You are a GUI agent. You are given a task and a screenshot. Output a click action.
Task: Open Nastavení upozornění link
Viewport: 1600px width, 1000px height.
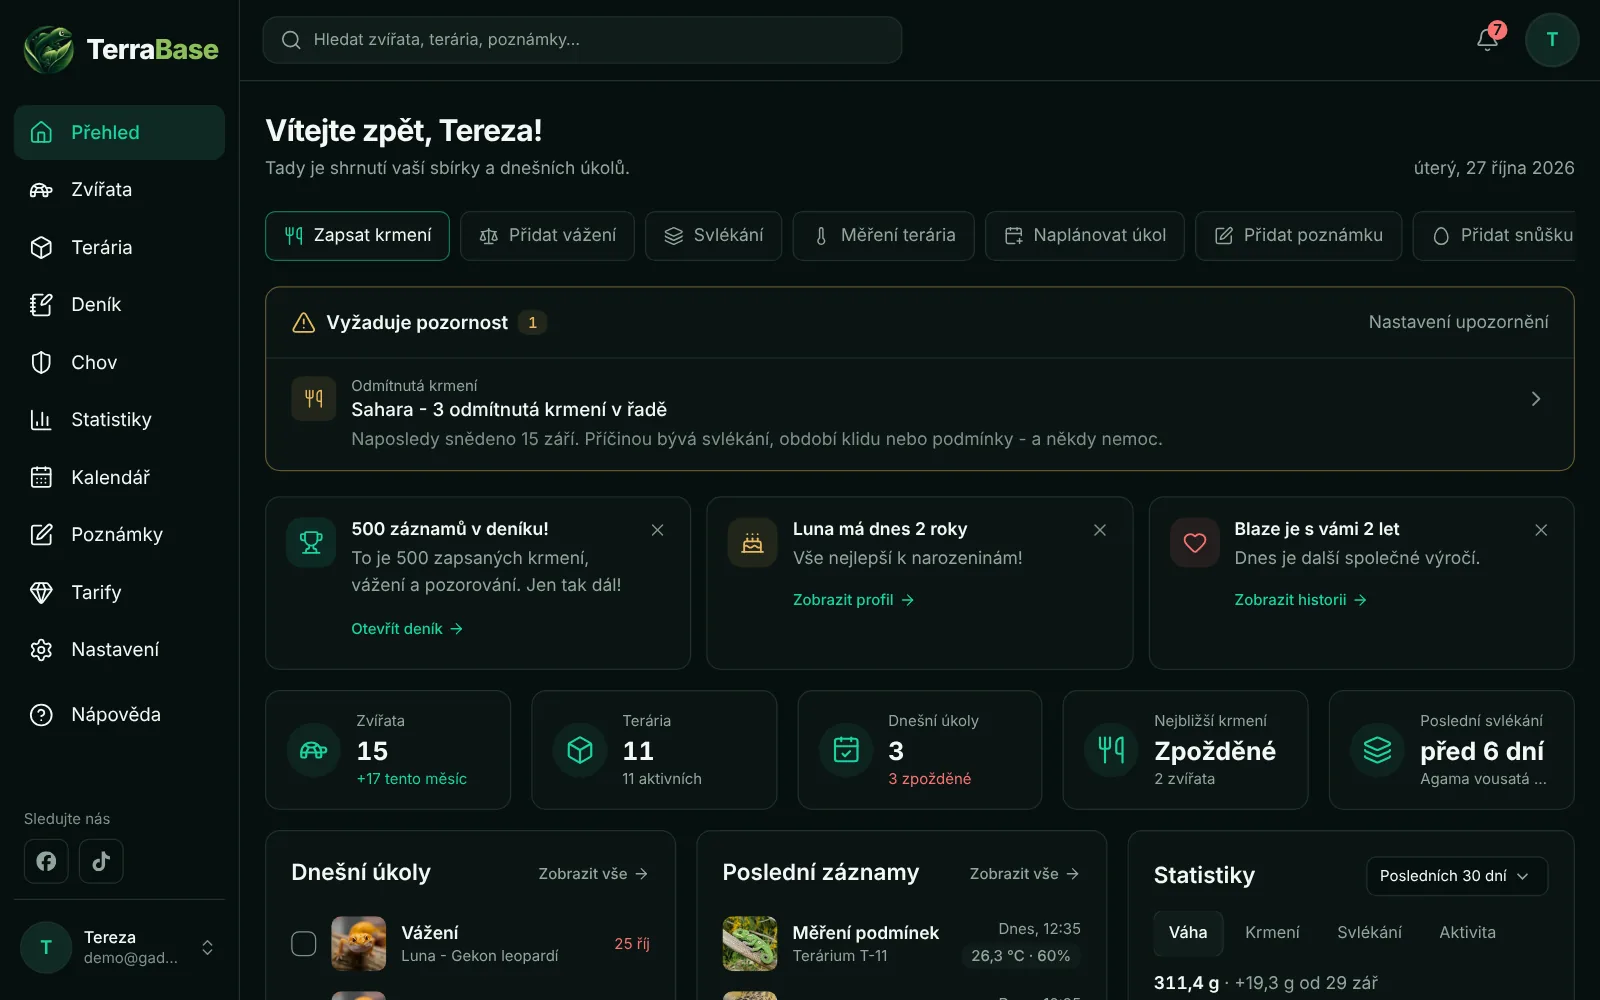1458,322
